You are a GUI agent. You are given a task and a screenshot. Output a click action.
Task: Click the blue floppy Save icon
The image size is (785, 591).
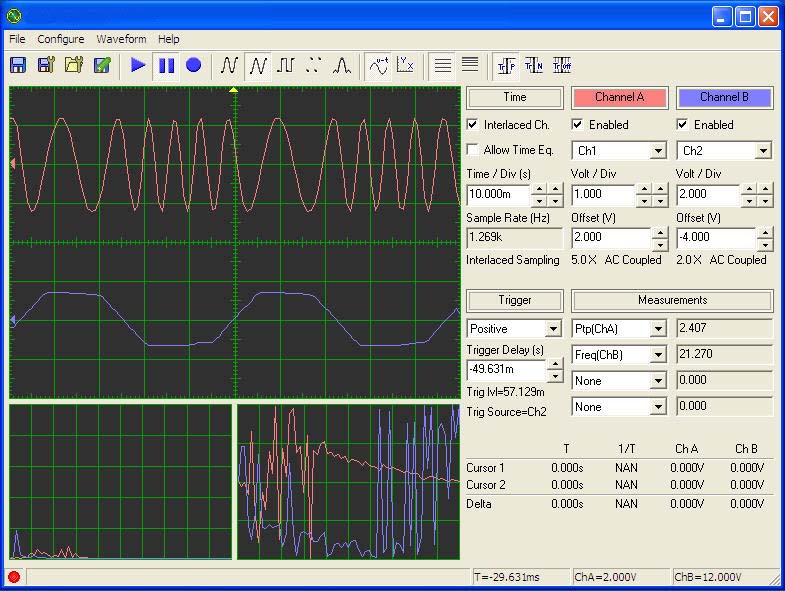pyautogui.click(x=18, y=65)
